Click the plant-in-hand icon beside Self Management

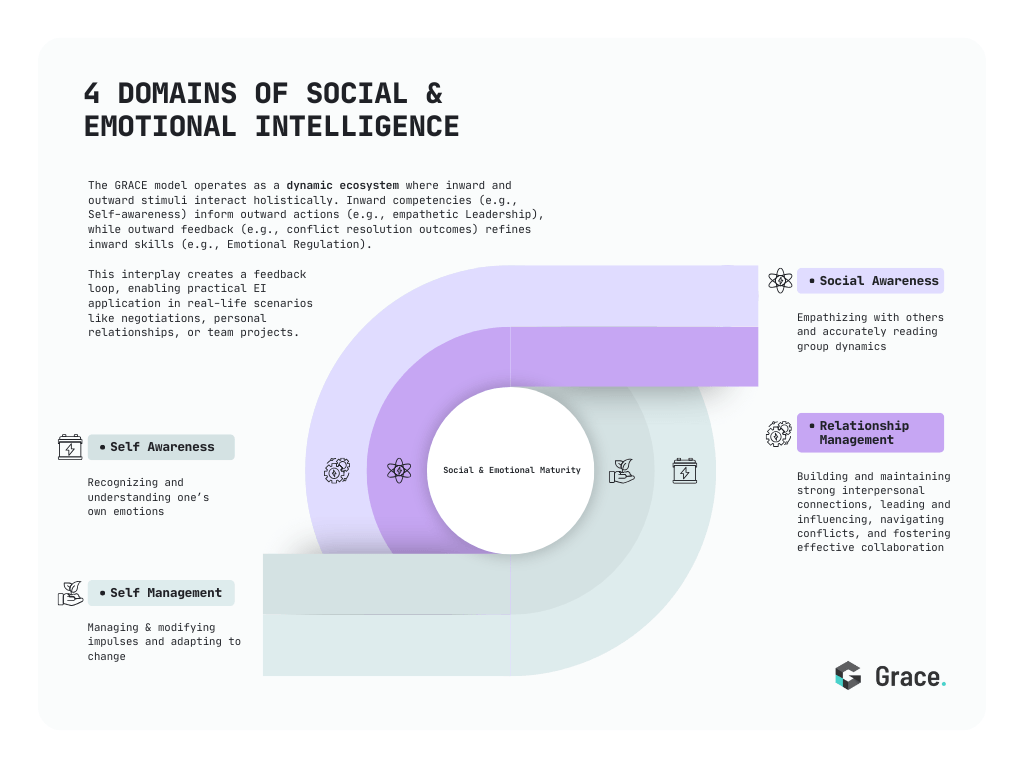(x=70, y=594)
